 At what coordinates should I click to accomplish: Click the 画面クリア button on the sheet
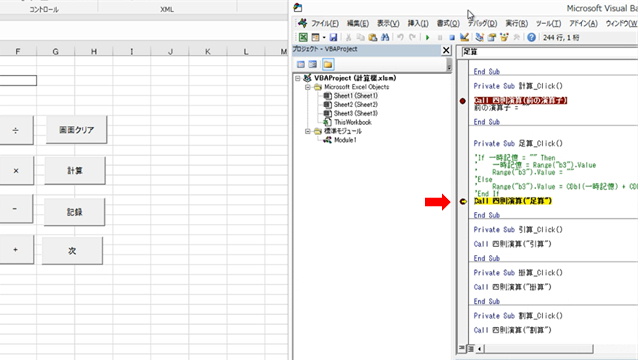[76, 130]
